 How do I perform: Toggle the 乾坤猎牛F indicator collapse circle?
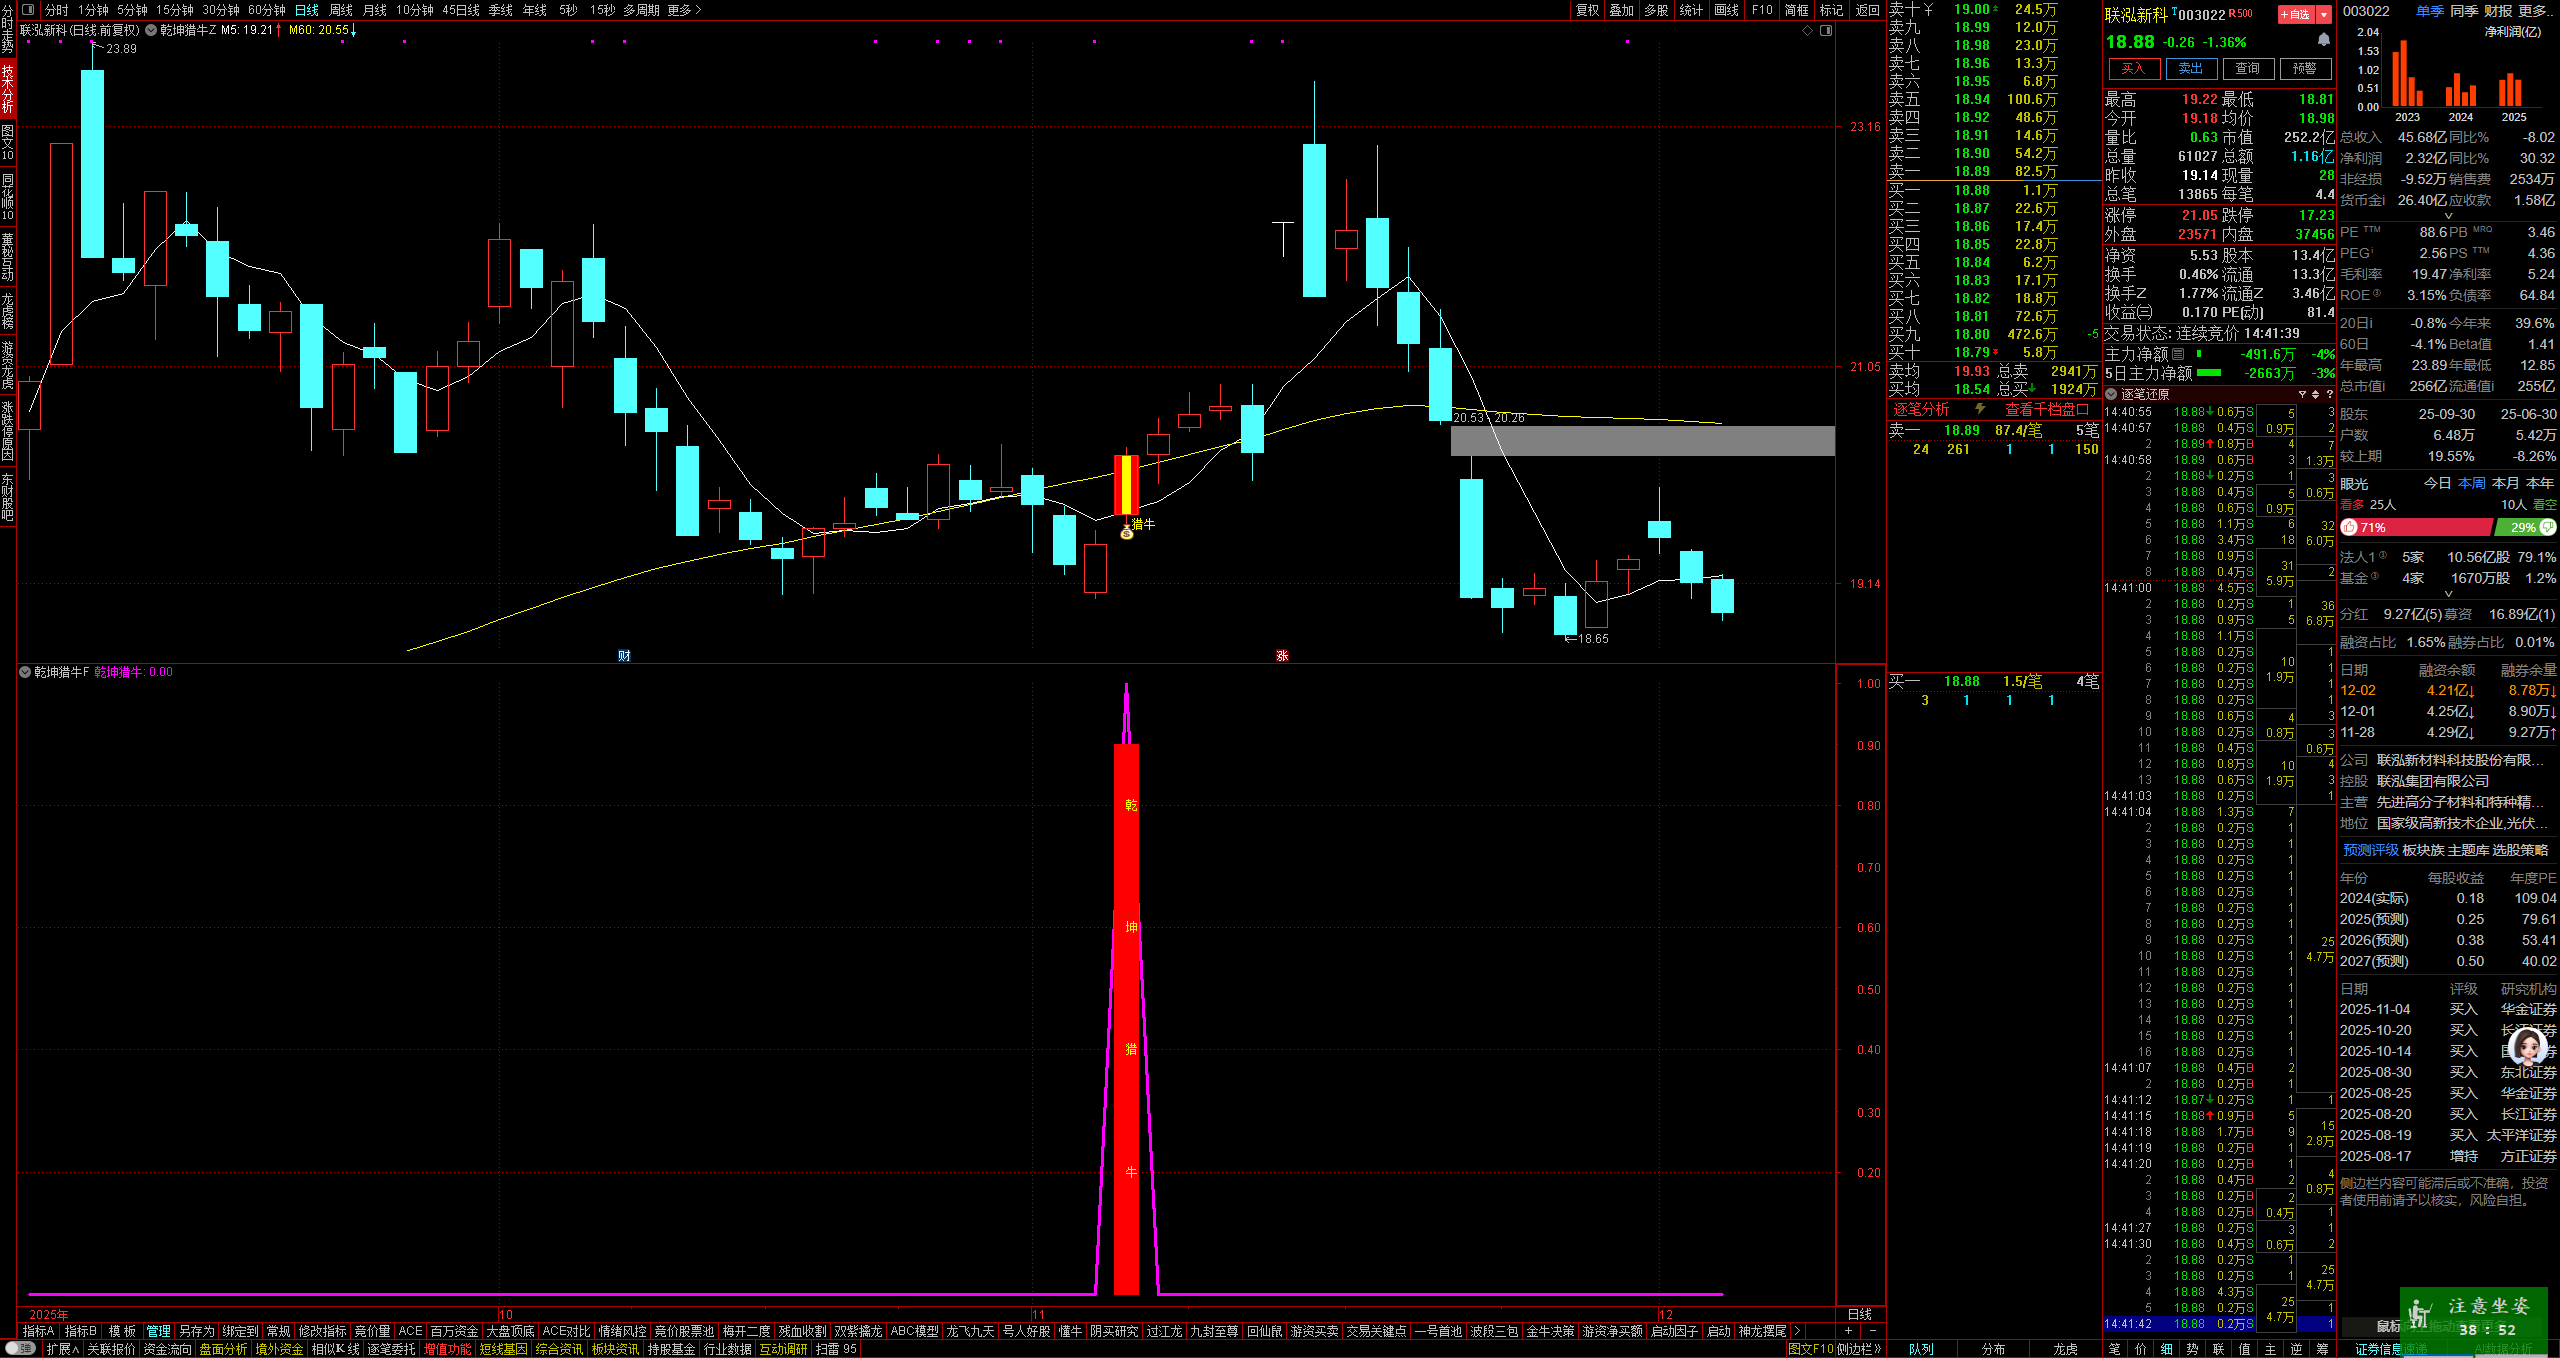[25, 672]
